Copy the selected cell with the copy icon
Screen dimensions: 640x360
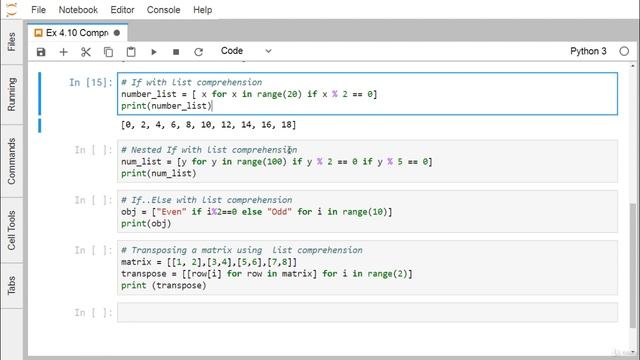coord(108,52)
